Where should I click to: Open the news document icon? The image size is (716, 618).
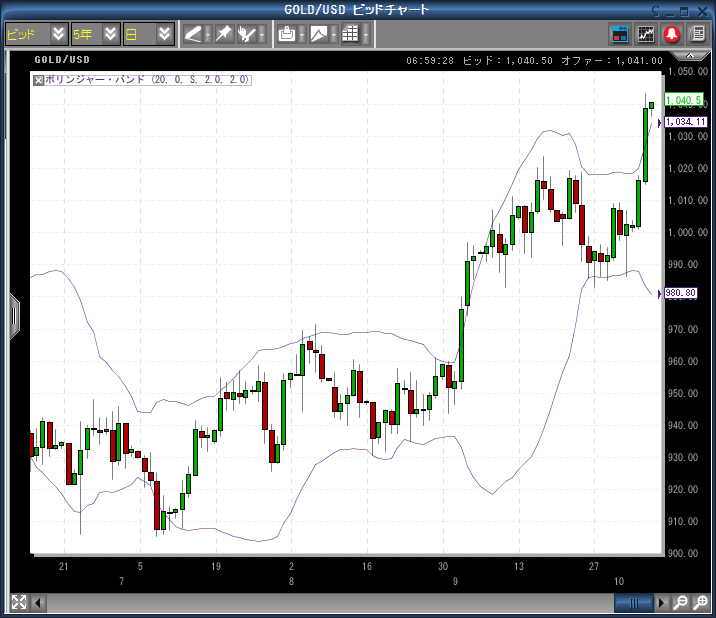coord(697,34)
